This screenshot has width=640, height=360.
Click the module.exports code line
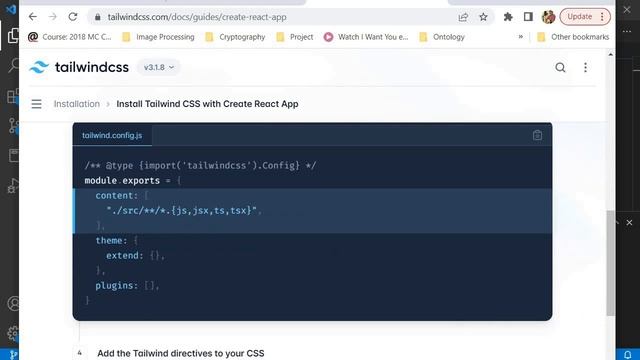[x=133, y=180]
